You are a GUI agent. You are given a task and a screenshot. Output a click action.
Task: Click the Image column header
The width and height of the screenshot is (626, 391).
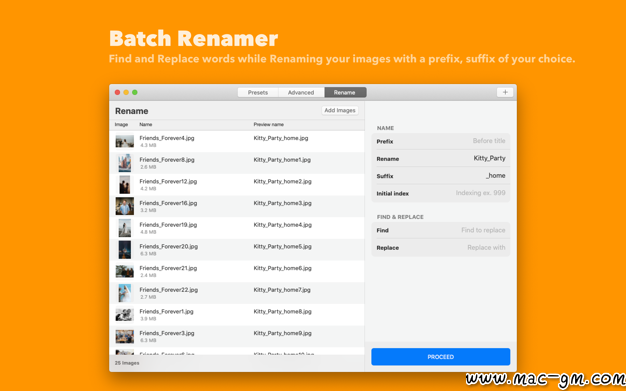[121, 125]
